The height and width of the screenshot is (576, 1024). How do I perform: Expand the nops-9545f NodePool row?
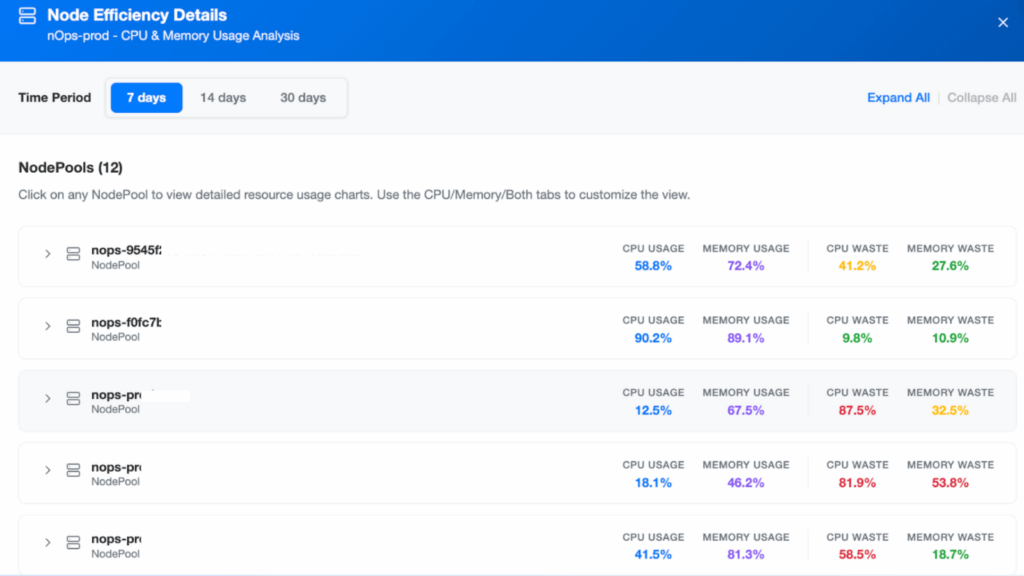tap(48, 253)
